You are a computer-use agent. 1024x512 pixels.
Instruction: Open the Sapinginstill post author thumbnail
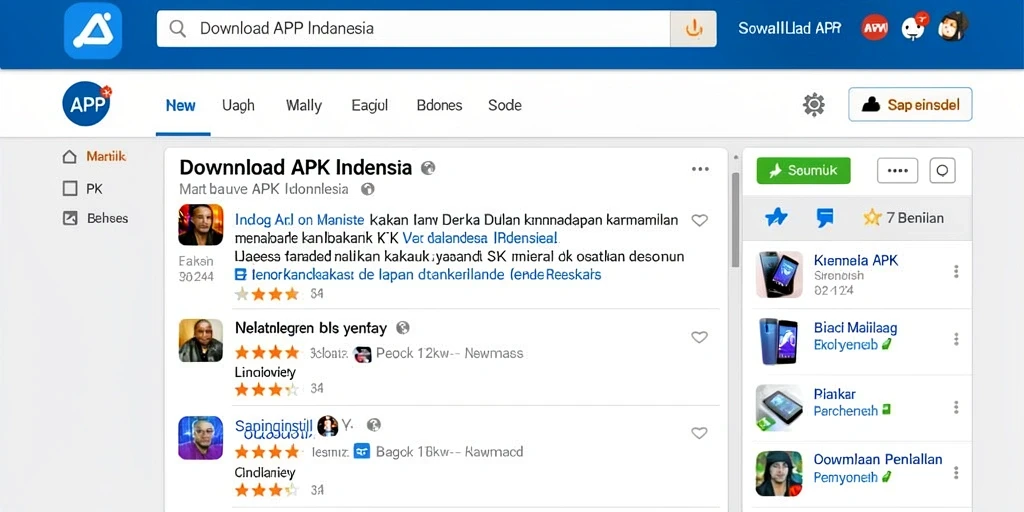(200, 438)
